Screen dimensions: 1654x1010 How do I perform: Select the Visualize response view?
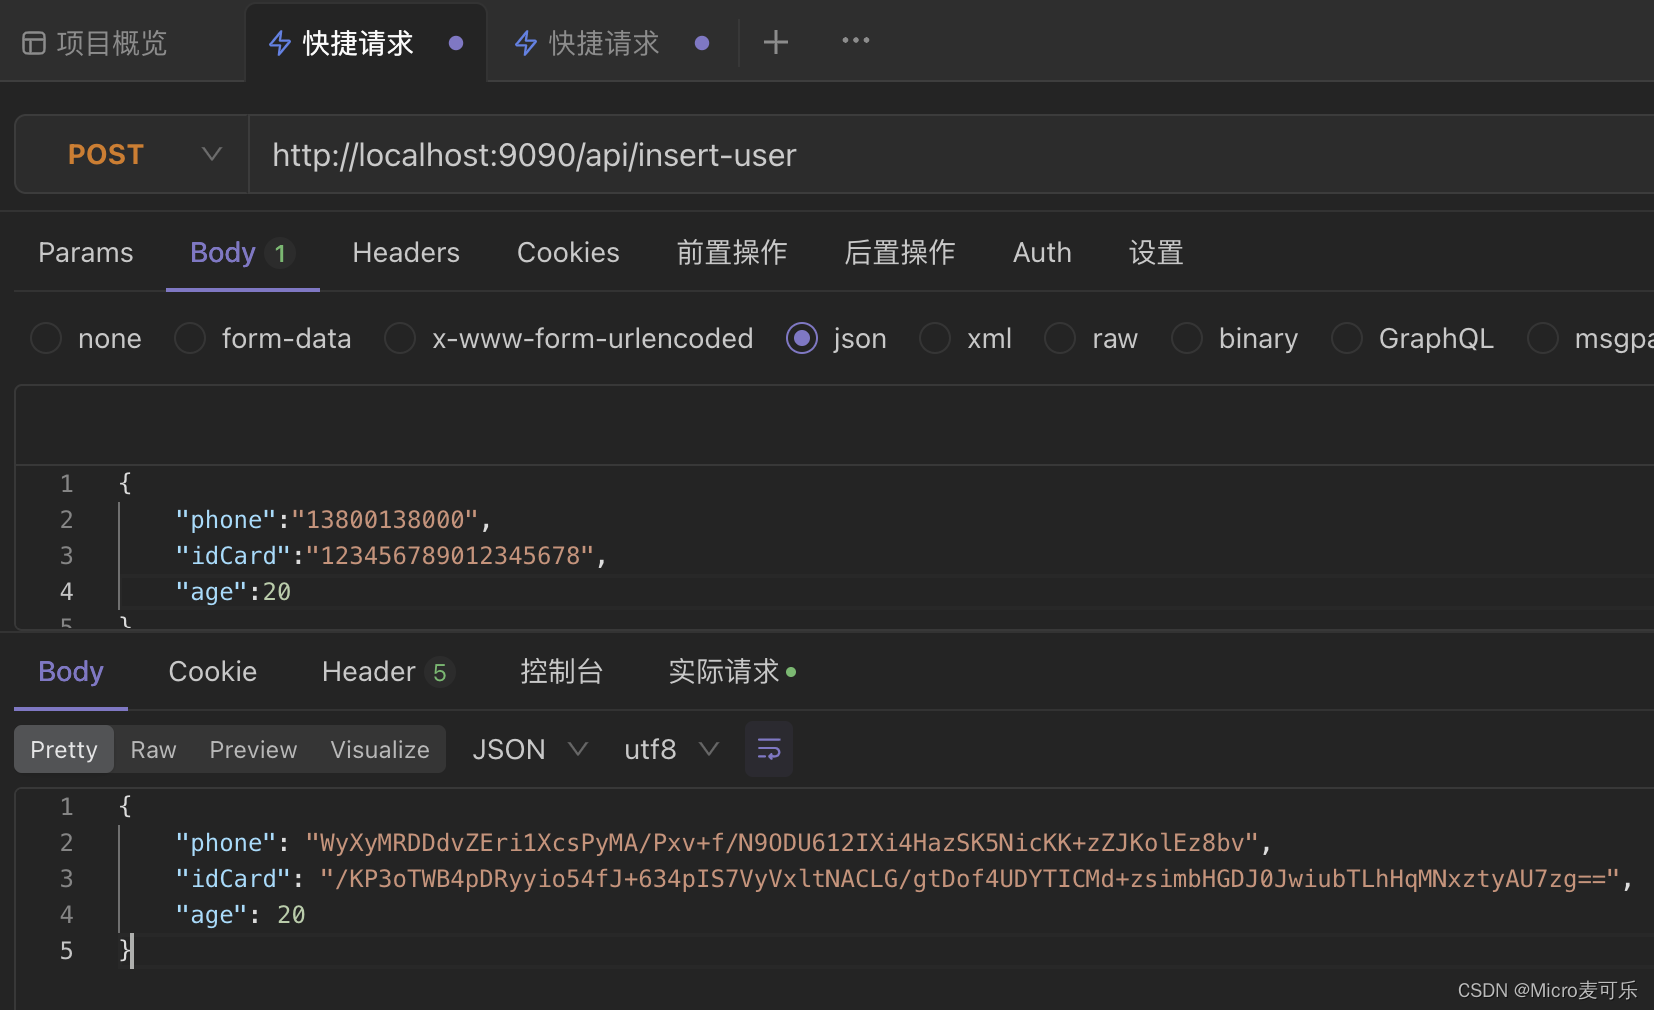coord(380,749)
